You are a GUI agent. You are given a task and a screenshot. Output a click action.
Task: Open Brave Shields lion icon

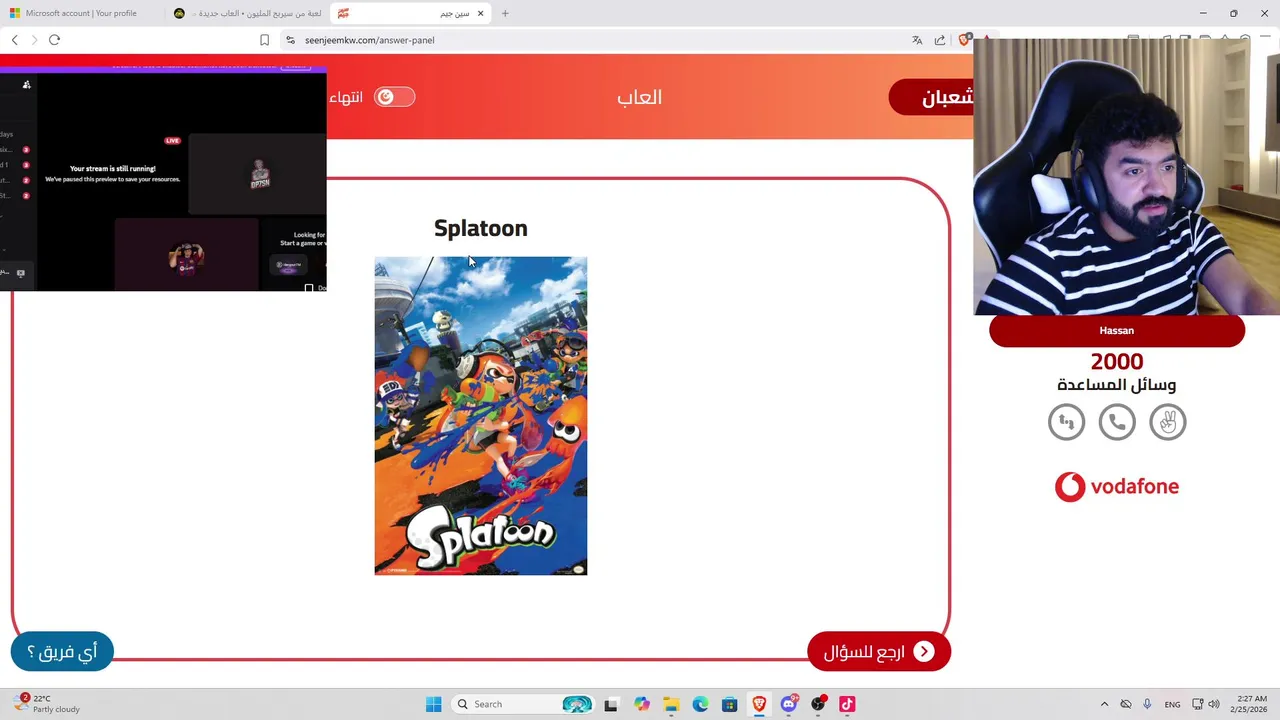tap(964, 40)
